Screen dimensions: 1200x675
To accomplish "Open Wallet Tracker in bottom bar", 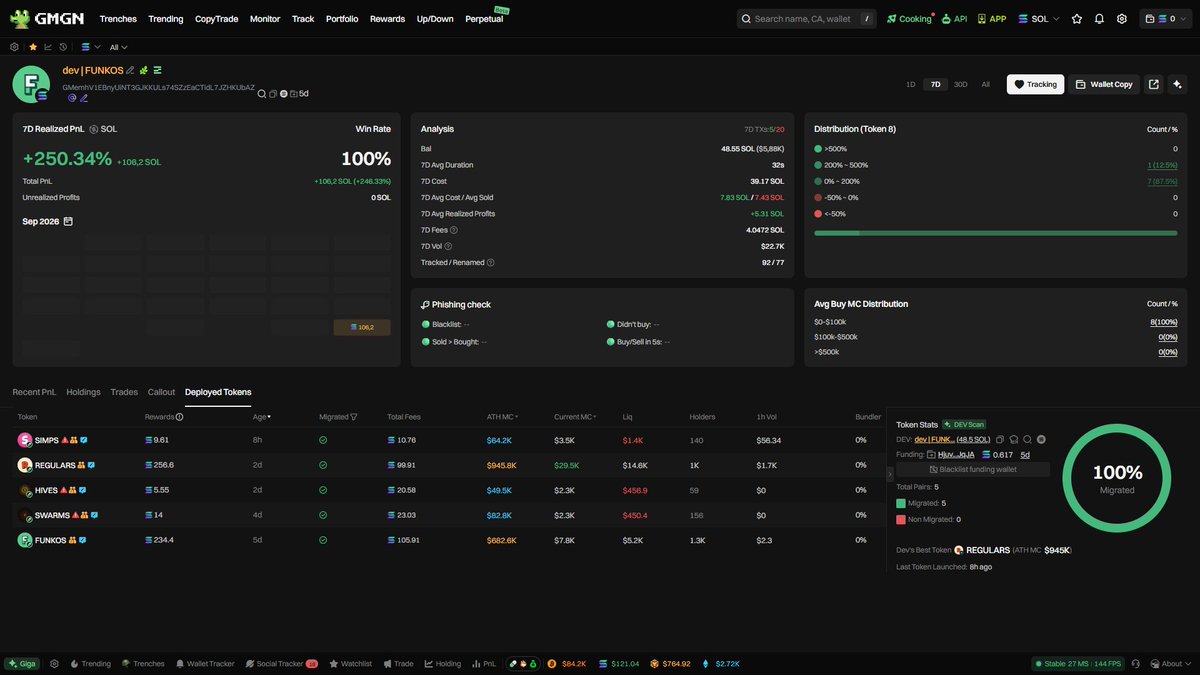I will [204, 663].
